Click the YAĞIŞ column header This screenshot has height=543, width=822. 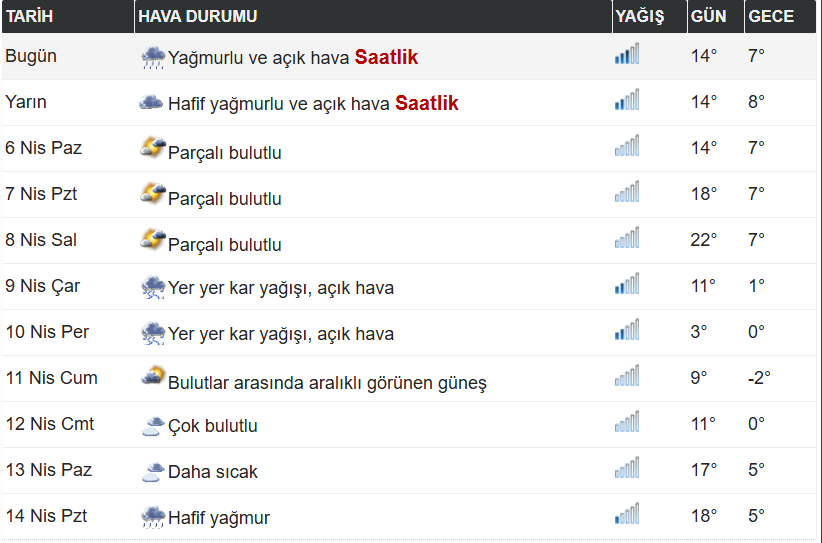[650, 16]
